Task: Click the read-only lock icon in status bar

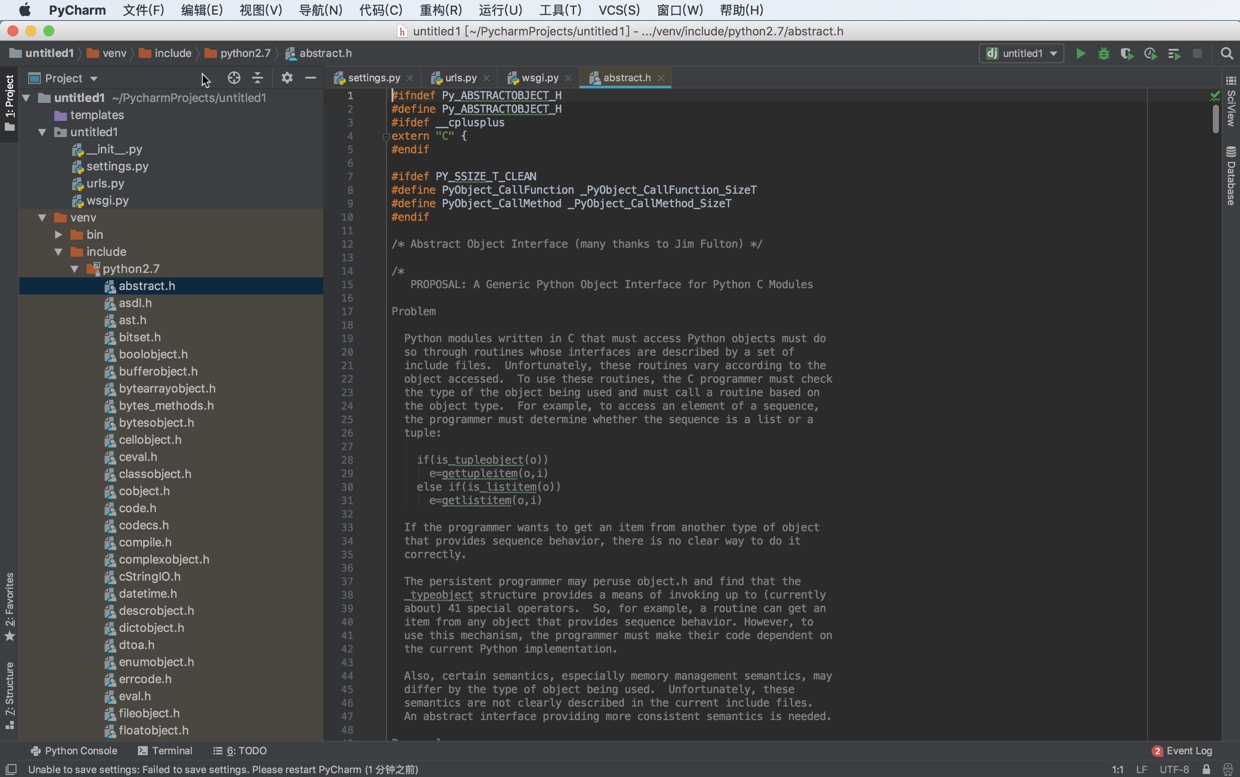Action: pyautogui.click(x=1207, y=769)
